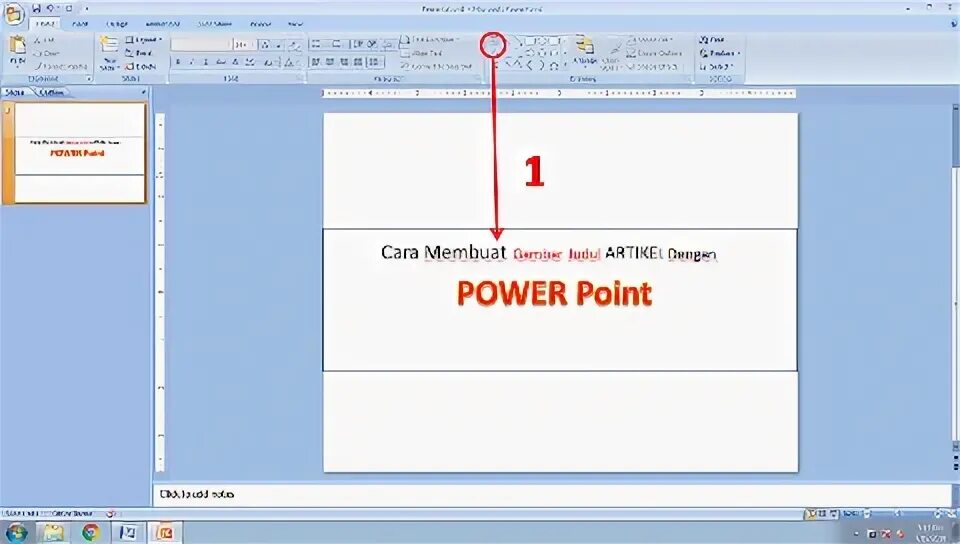Click the Line Spacing icon
Screen dimensions: 960x544
point(387,44)
